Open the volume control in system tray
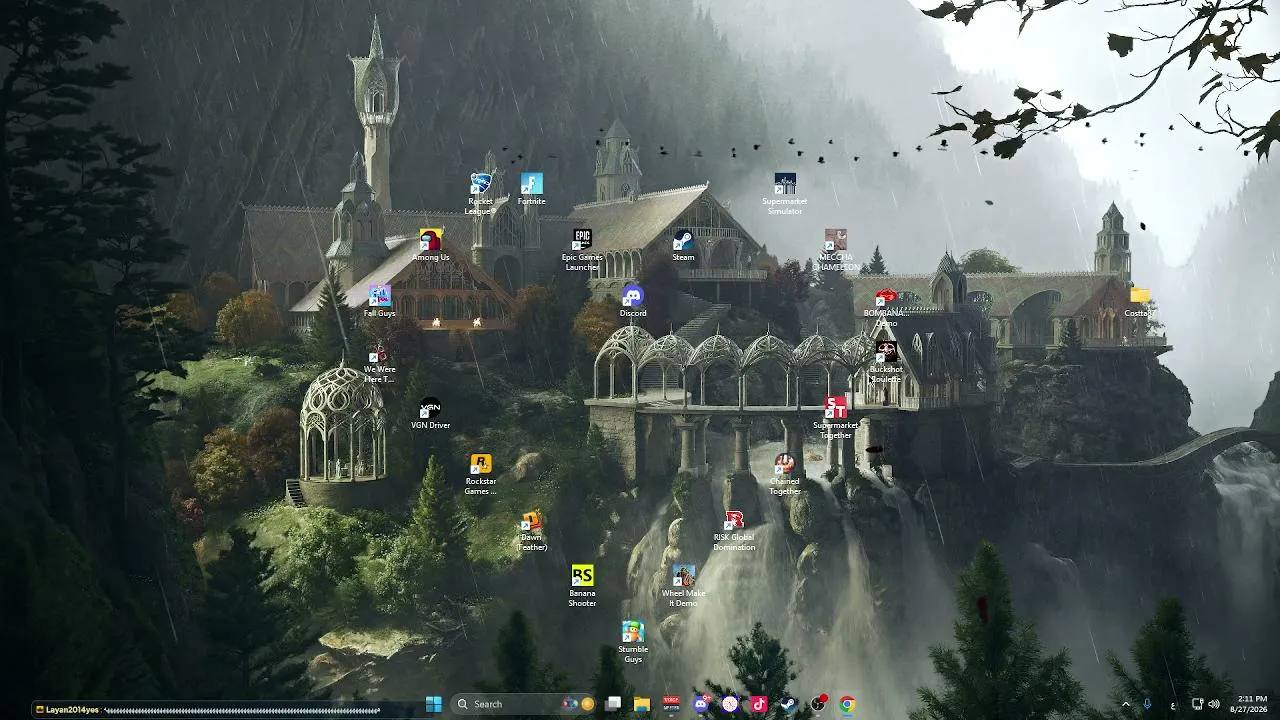This screenshot has height=720, width=1280. 1214,704
